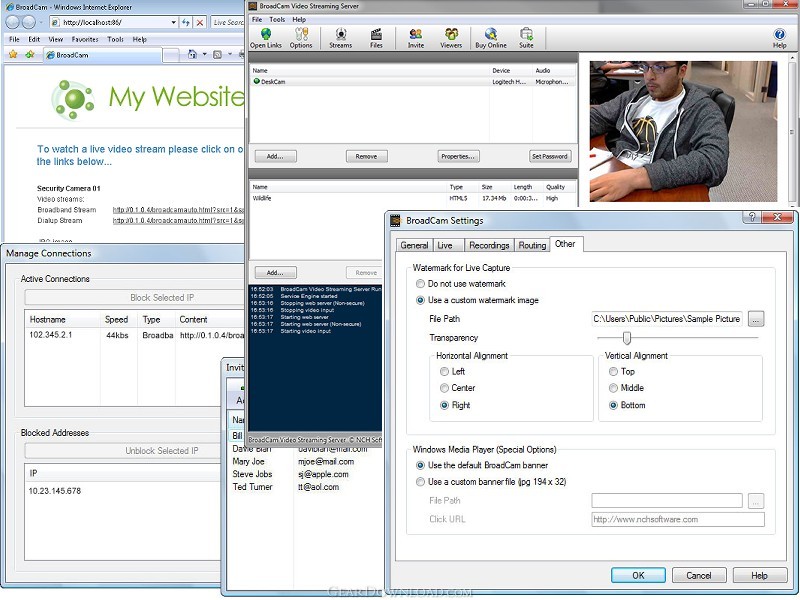800x600 pixels.
Task: Click the IE stop loading X icon
Action: coord(200,22)
